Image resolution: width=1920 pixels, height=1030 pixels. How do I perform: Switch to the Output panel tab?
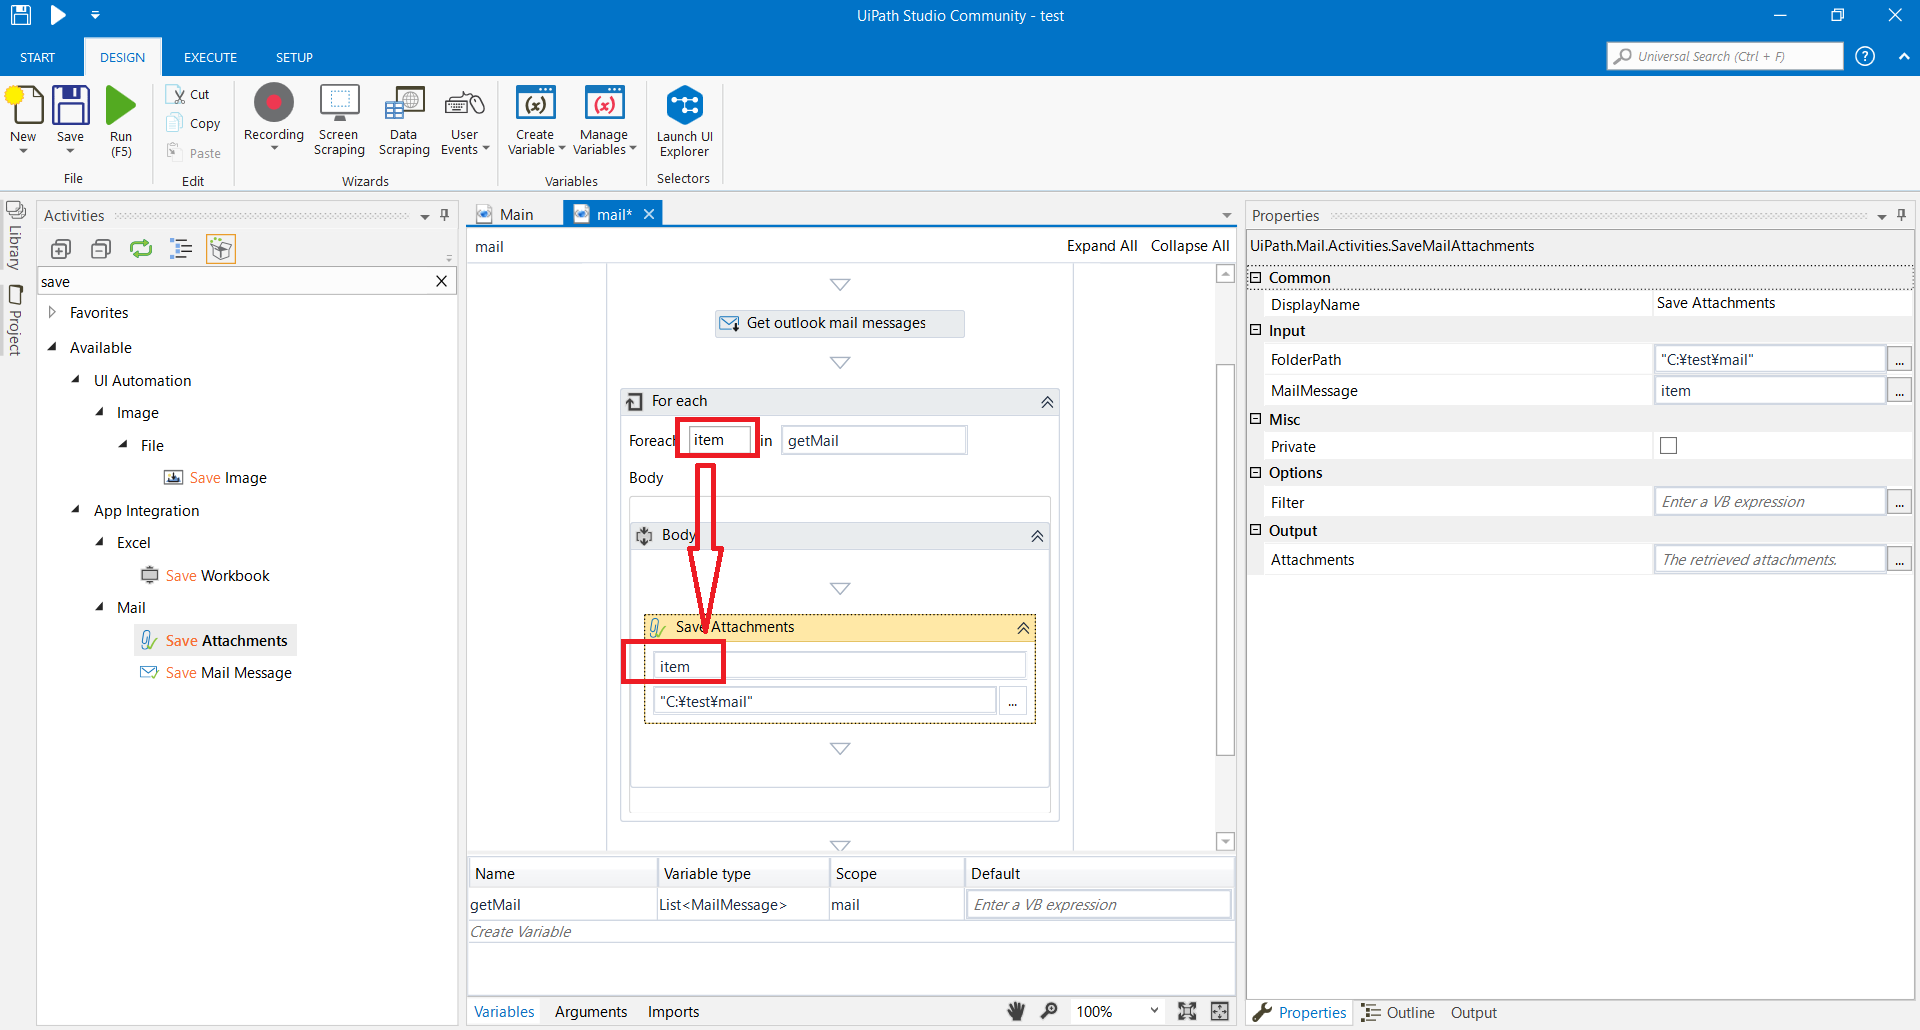1473,1013
